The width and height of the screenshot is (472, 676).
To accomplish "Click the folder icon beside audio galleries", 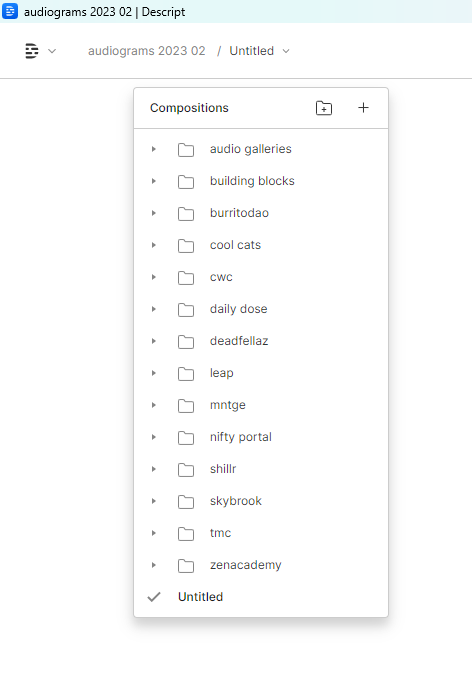I will tap(186, 150).
